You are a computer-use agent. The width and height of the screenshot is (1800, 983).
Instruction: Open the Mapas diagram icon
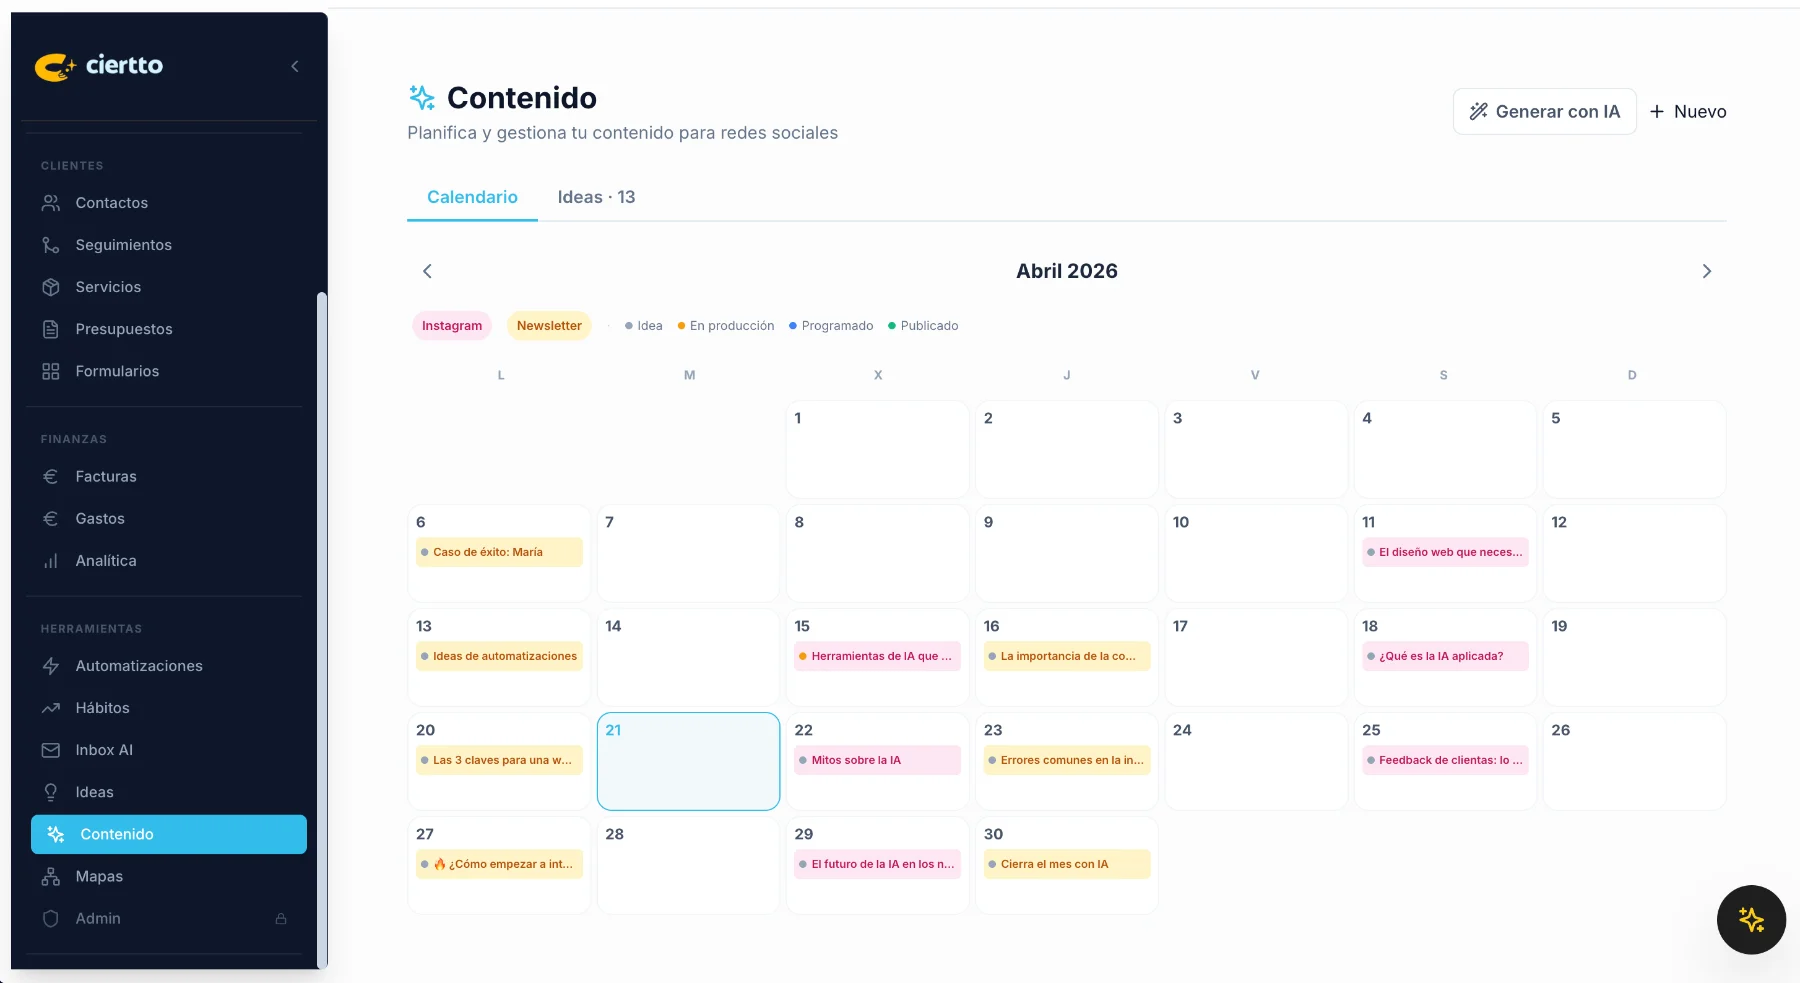click(51, 877)
